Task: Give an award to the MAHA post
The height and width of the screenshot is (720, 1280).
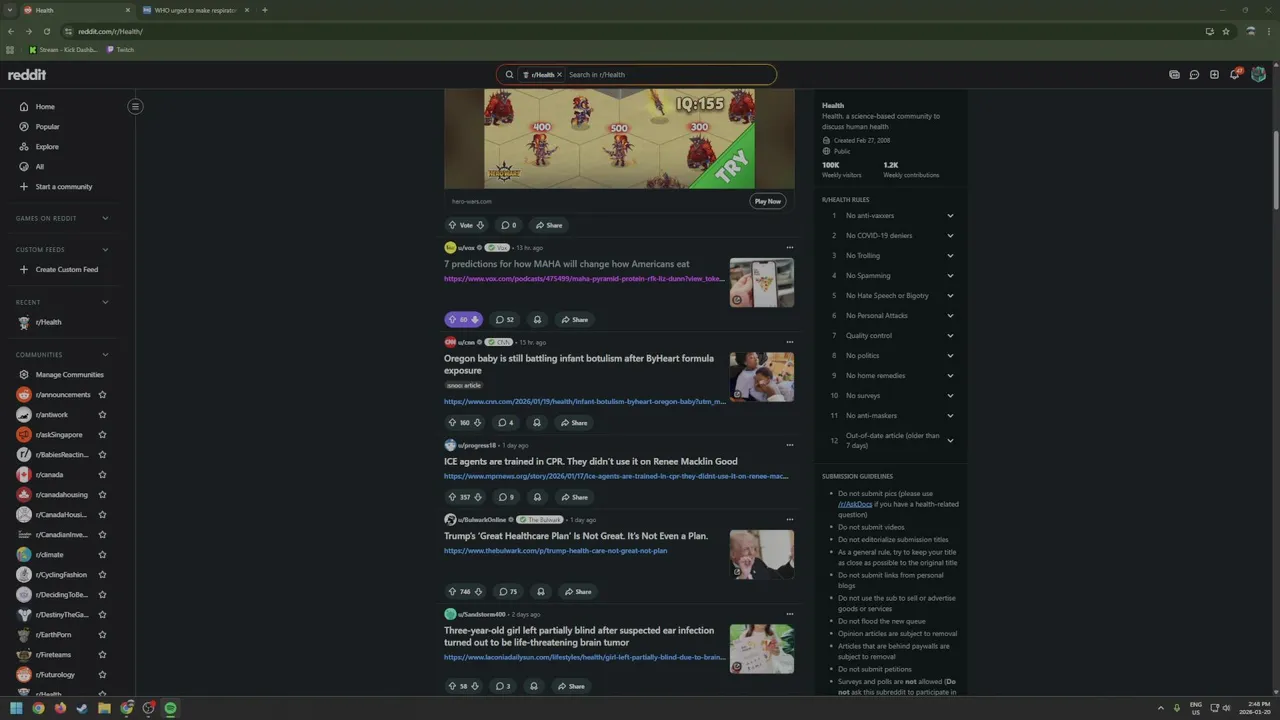Action: pyautogui.click(x=537, y=320)
